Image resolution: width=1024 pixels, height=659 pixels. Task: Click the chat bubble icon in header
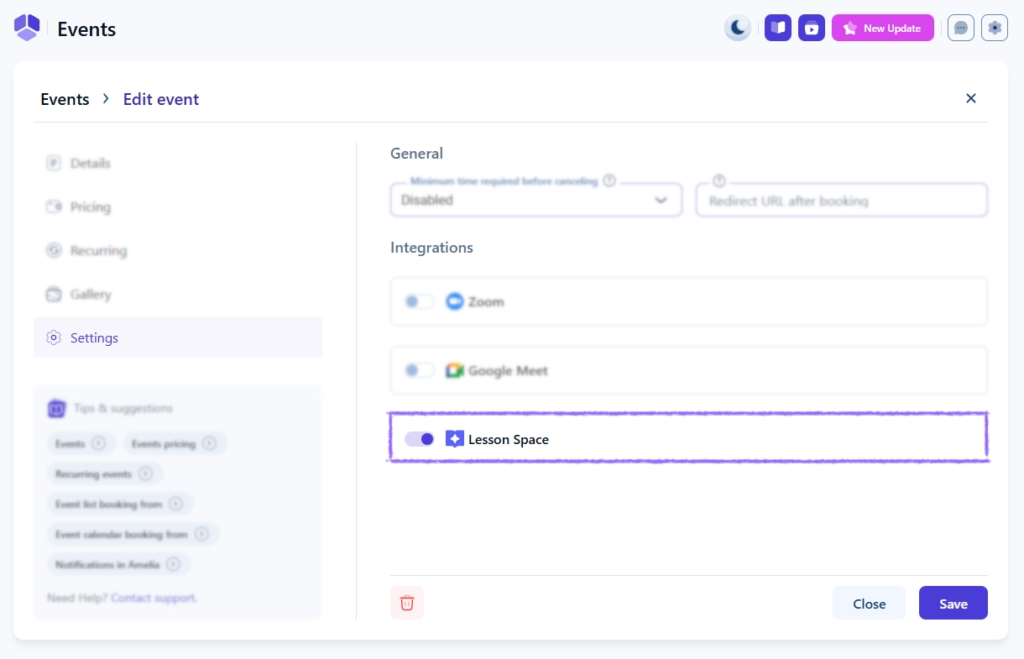pos(961,28)
